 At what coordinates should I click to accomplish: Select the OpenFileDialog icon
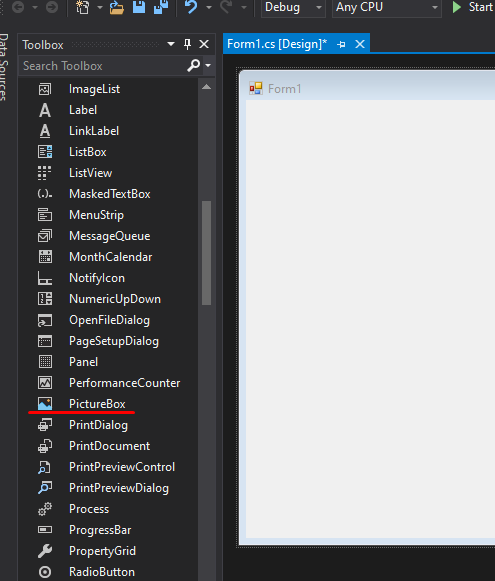45,320
